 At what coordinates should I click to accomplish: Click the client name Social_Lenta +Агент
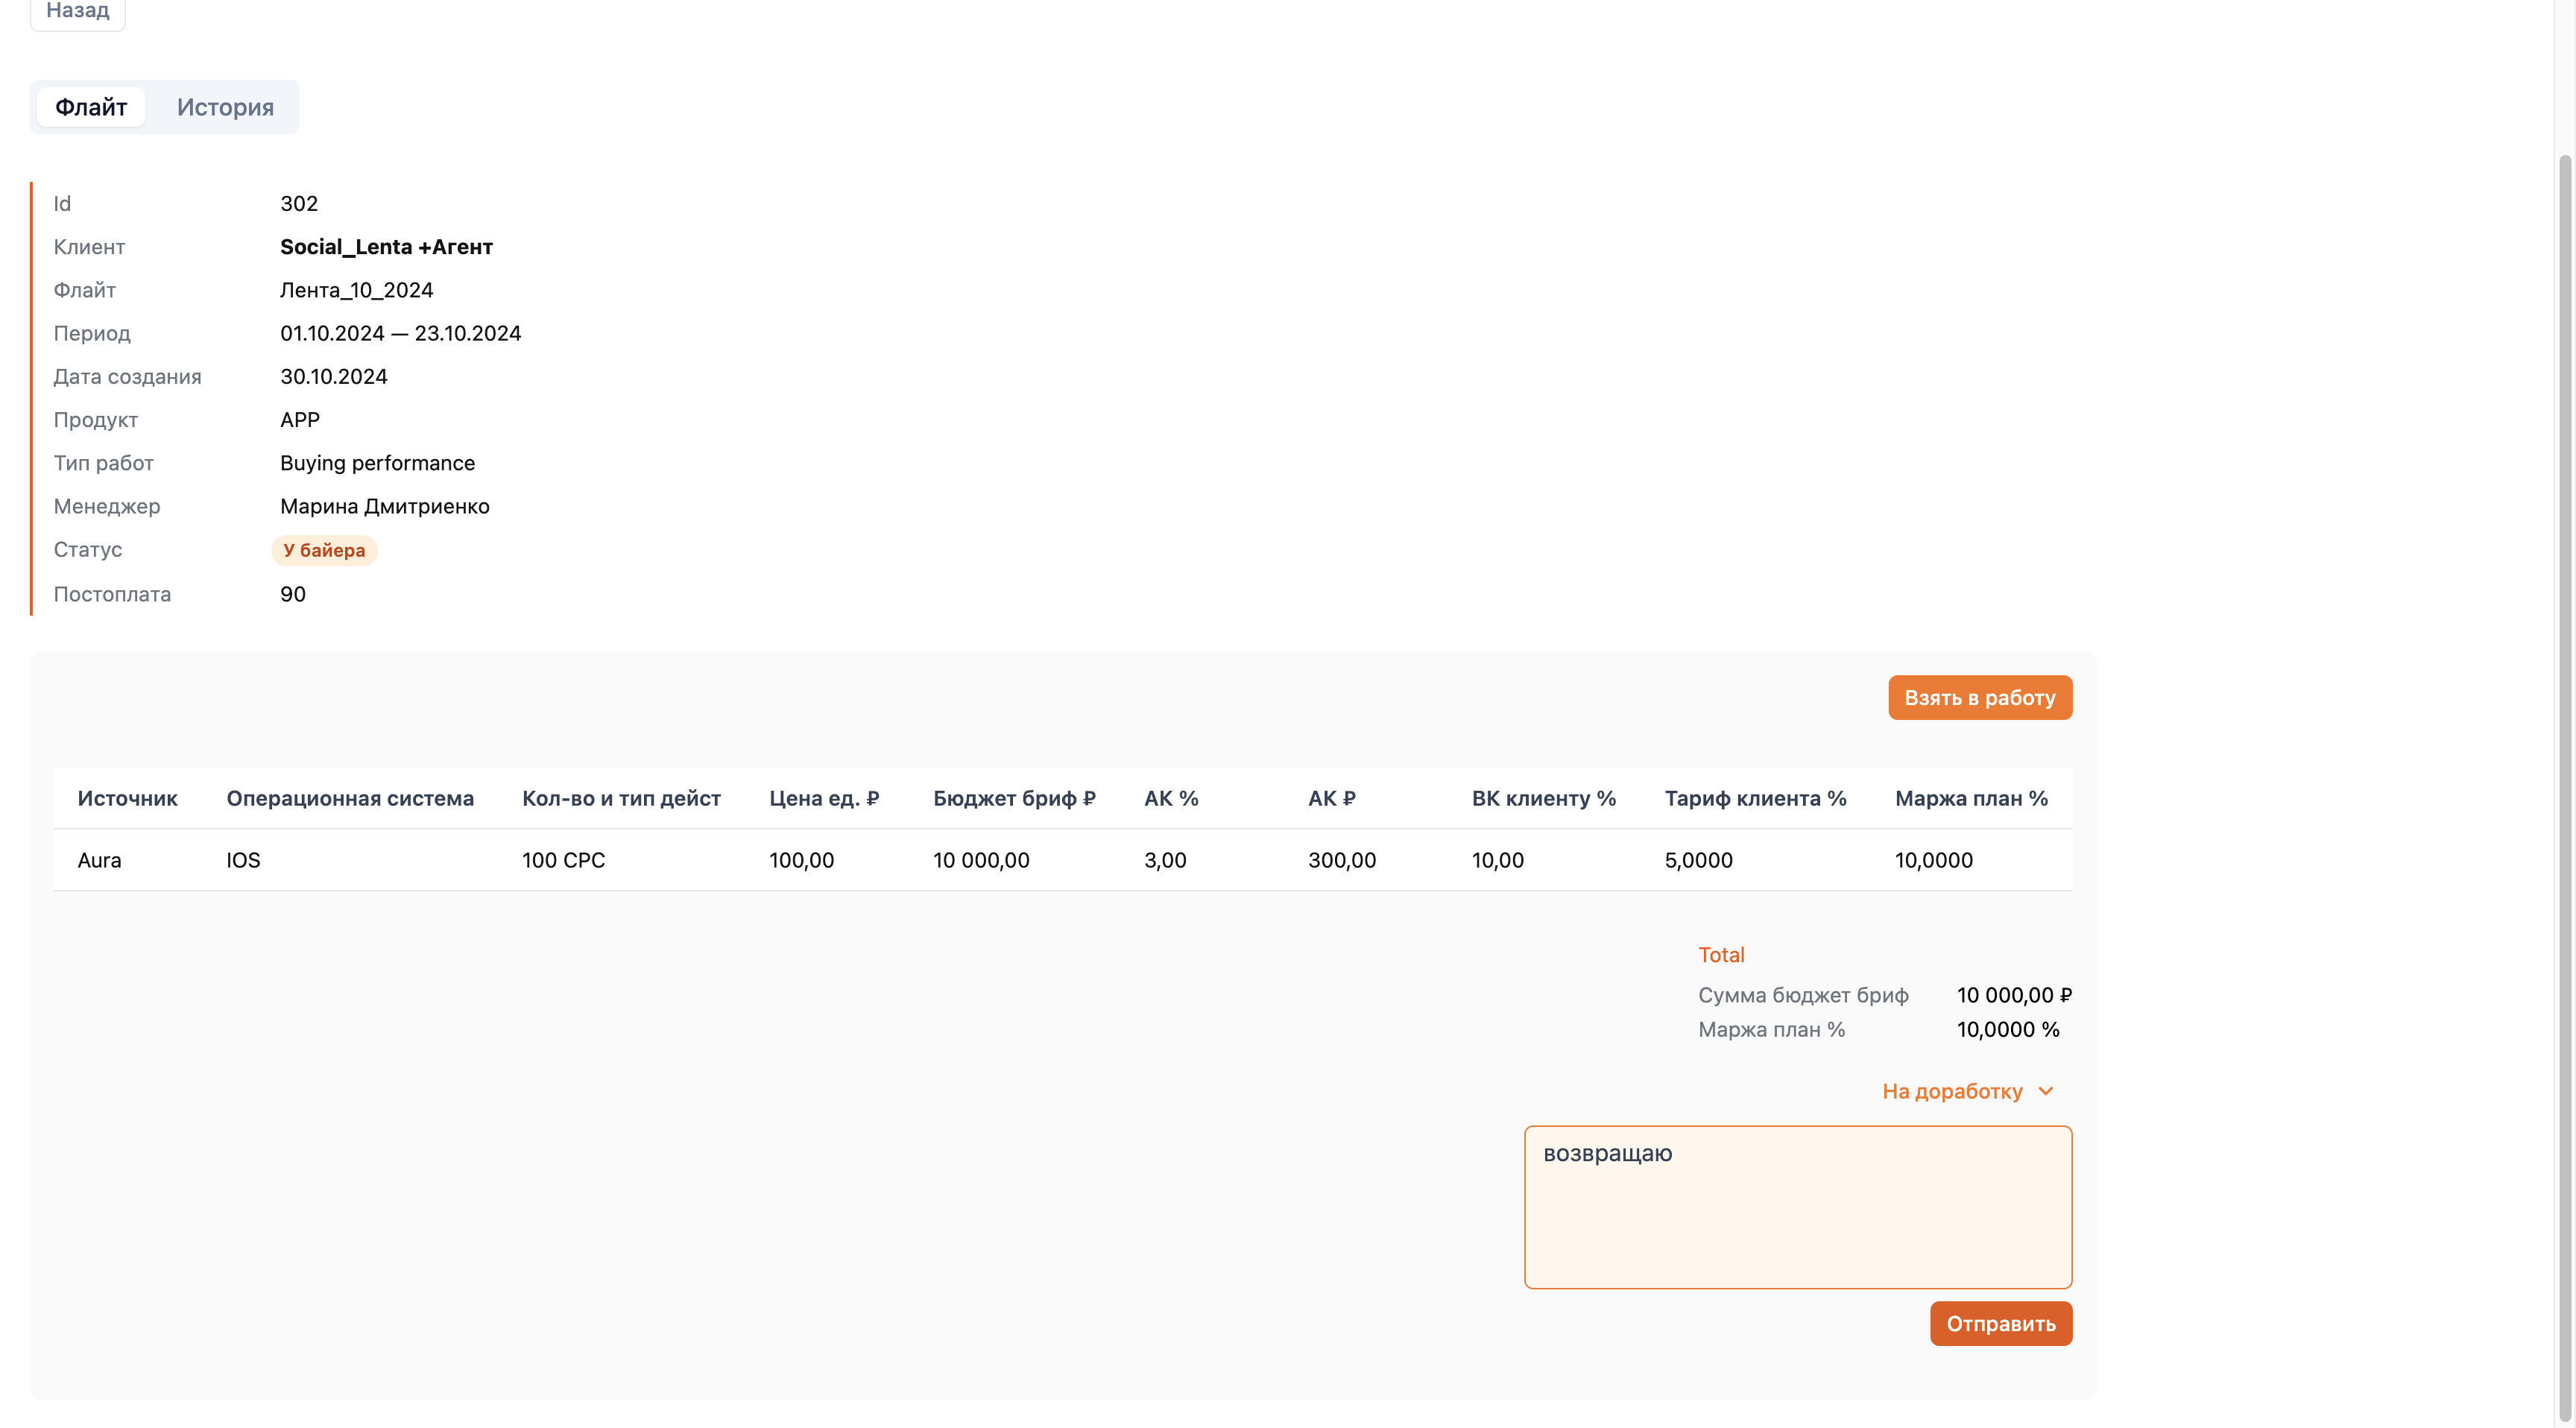click(x=386, y=247)
